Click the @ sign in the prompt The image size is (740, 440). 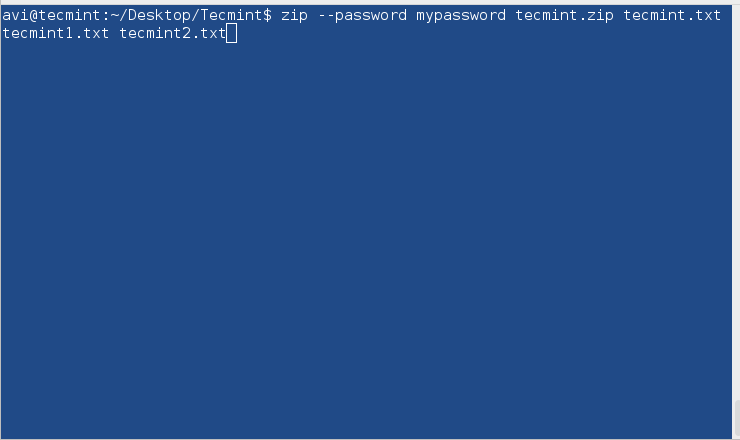[x=33, y=16]
